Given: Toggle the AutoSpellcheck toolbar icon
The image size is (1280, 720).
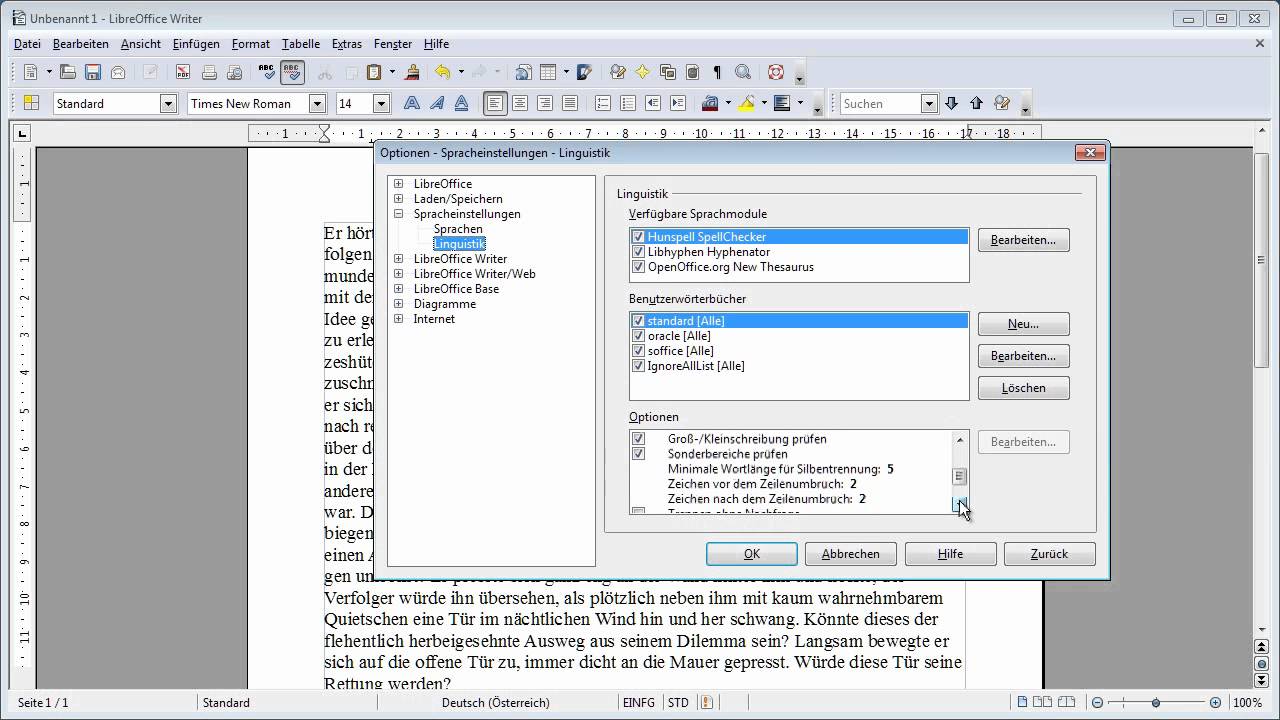Looking at the screenshot, I should [292, 72].
